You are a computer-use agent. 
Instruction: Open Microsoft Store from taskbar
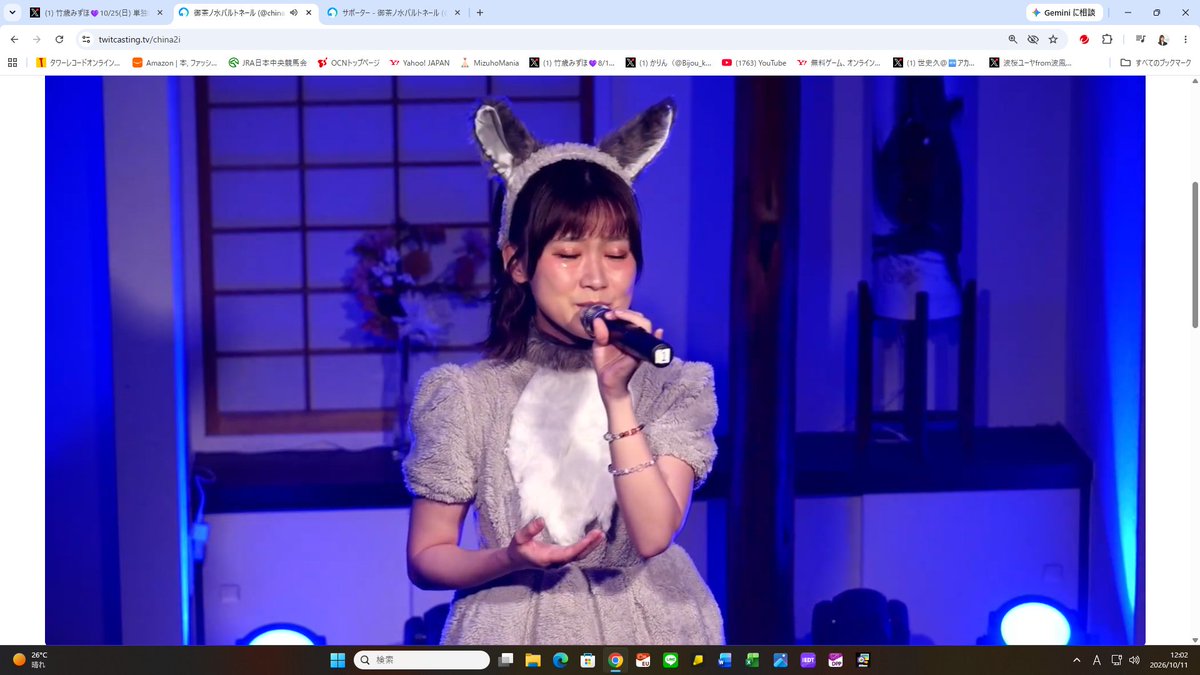[588, 660]
